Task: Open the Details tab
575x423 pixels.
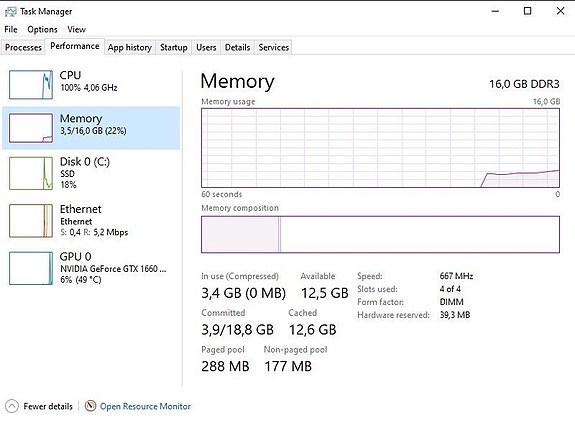Action: coord(237,47)
